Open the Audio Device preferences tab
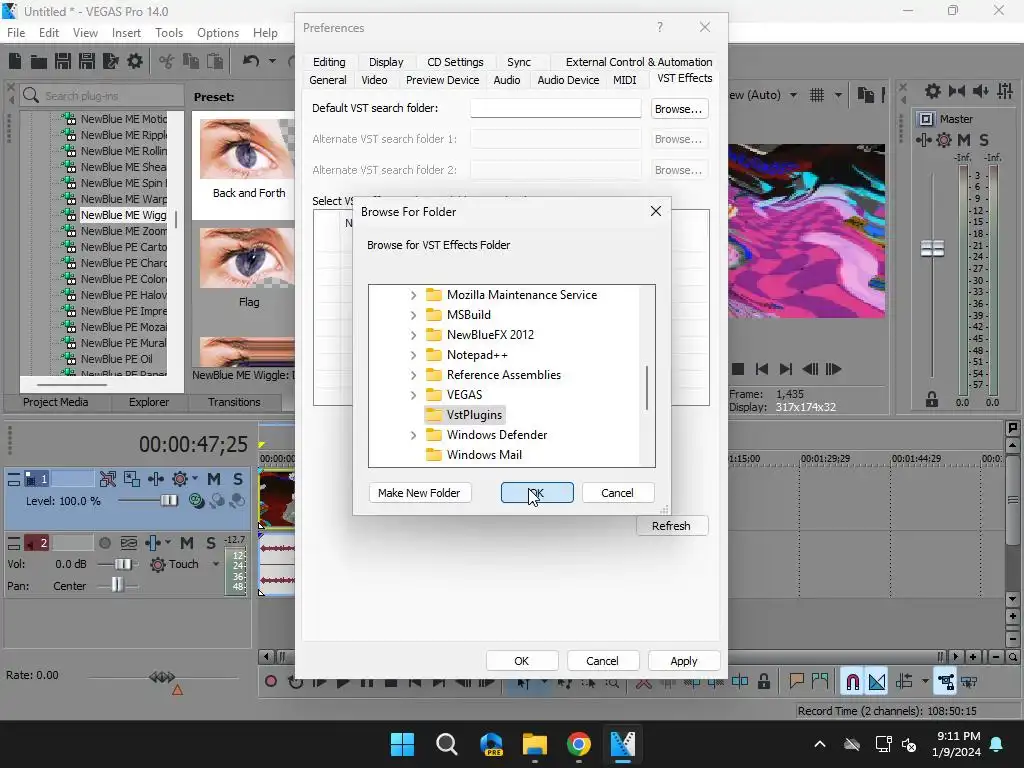 pos(568,80)
